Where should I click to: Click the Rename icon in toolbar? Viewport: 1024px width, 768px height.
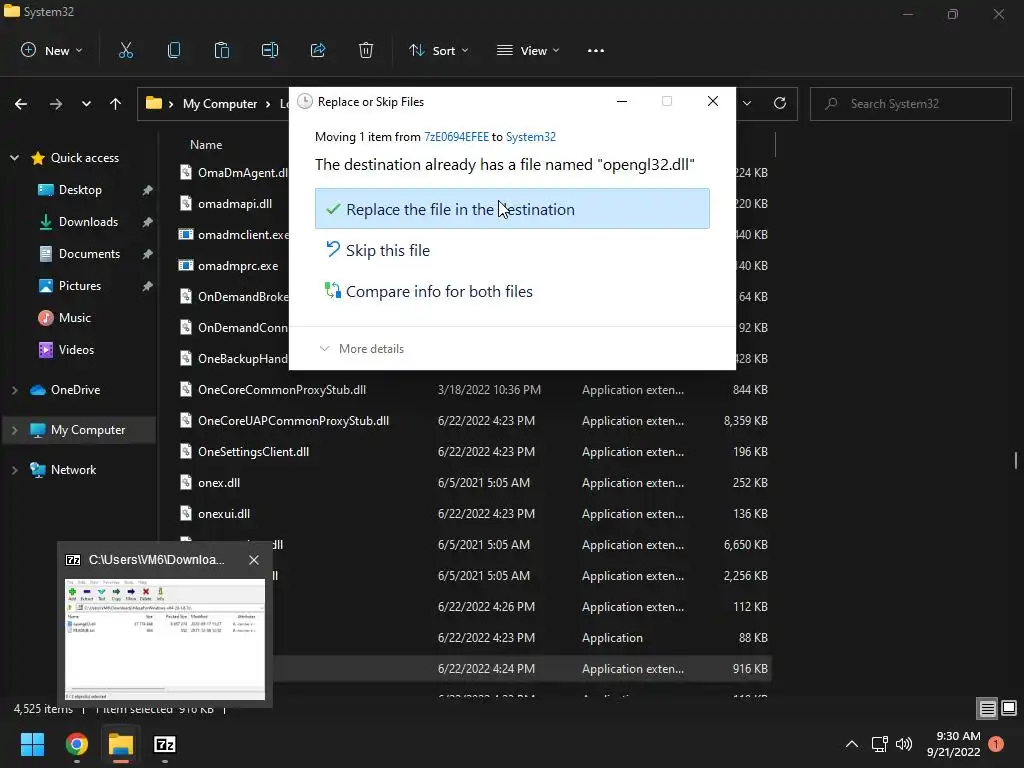pos(270,50)
